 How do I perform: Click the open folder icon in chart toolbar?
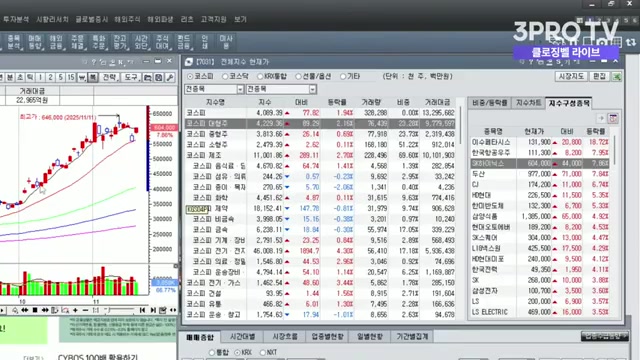[x=148, y=78]
